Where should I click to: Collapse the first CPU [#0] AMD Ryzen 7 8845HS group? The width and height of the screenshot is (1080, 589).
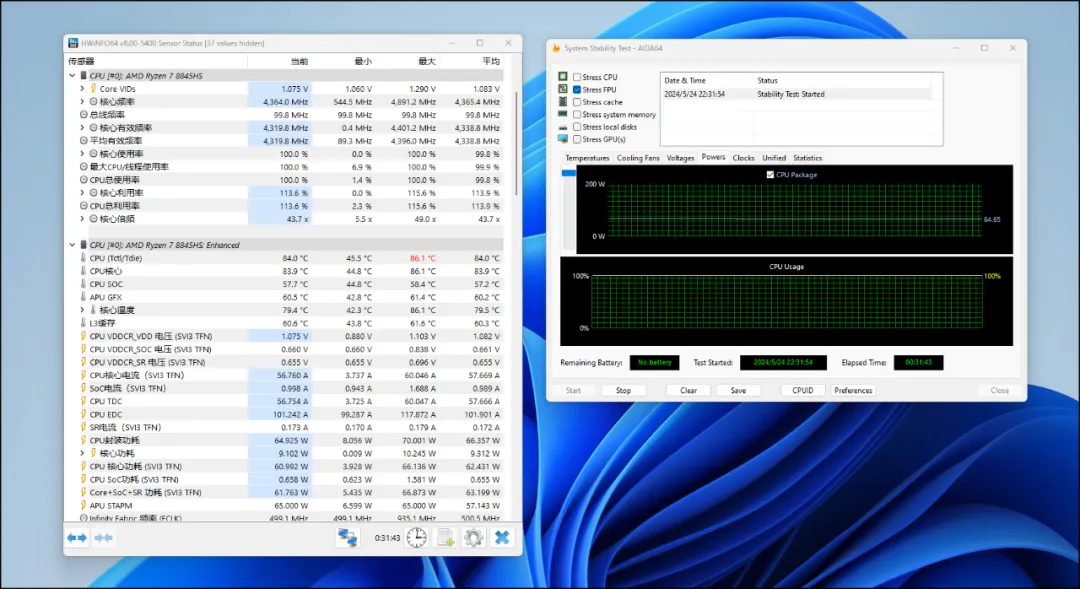click(x=72, y=75)
